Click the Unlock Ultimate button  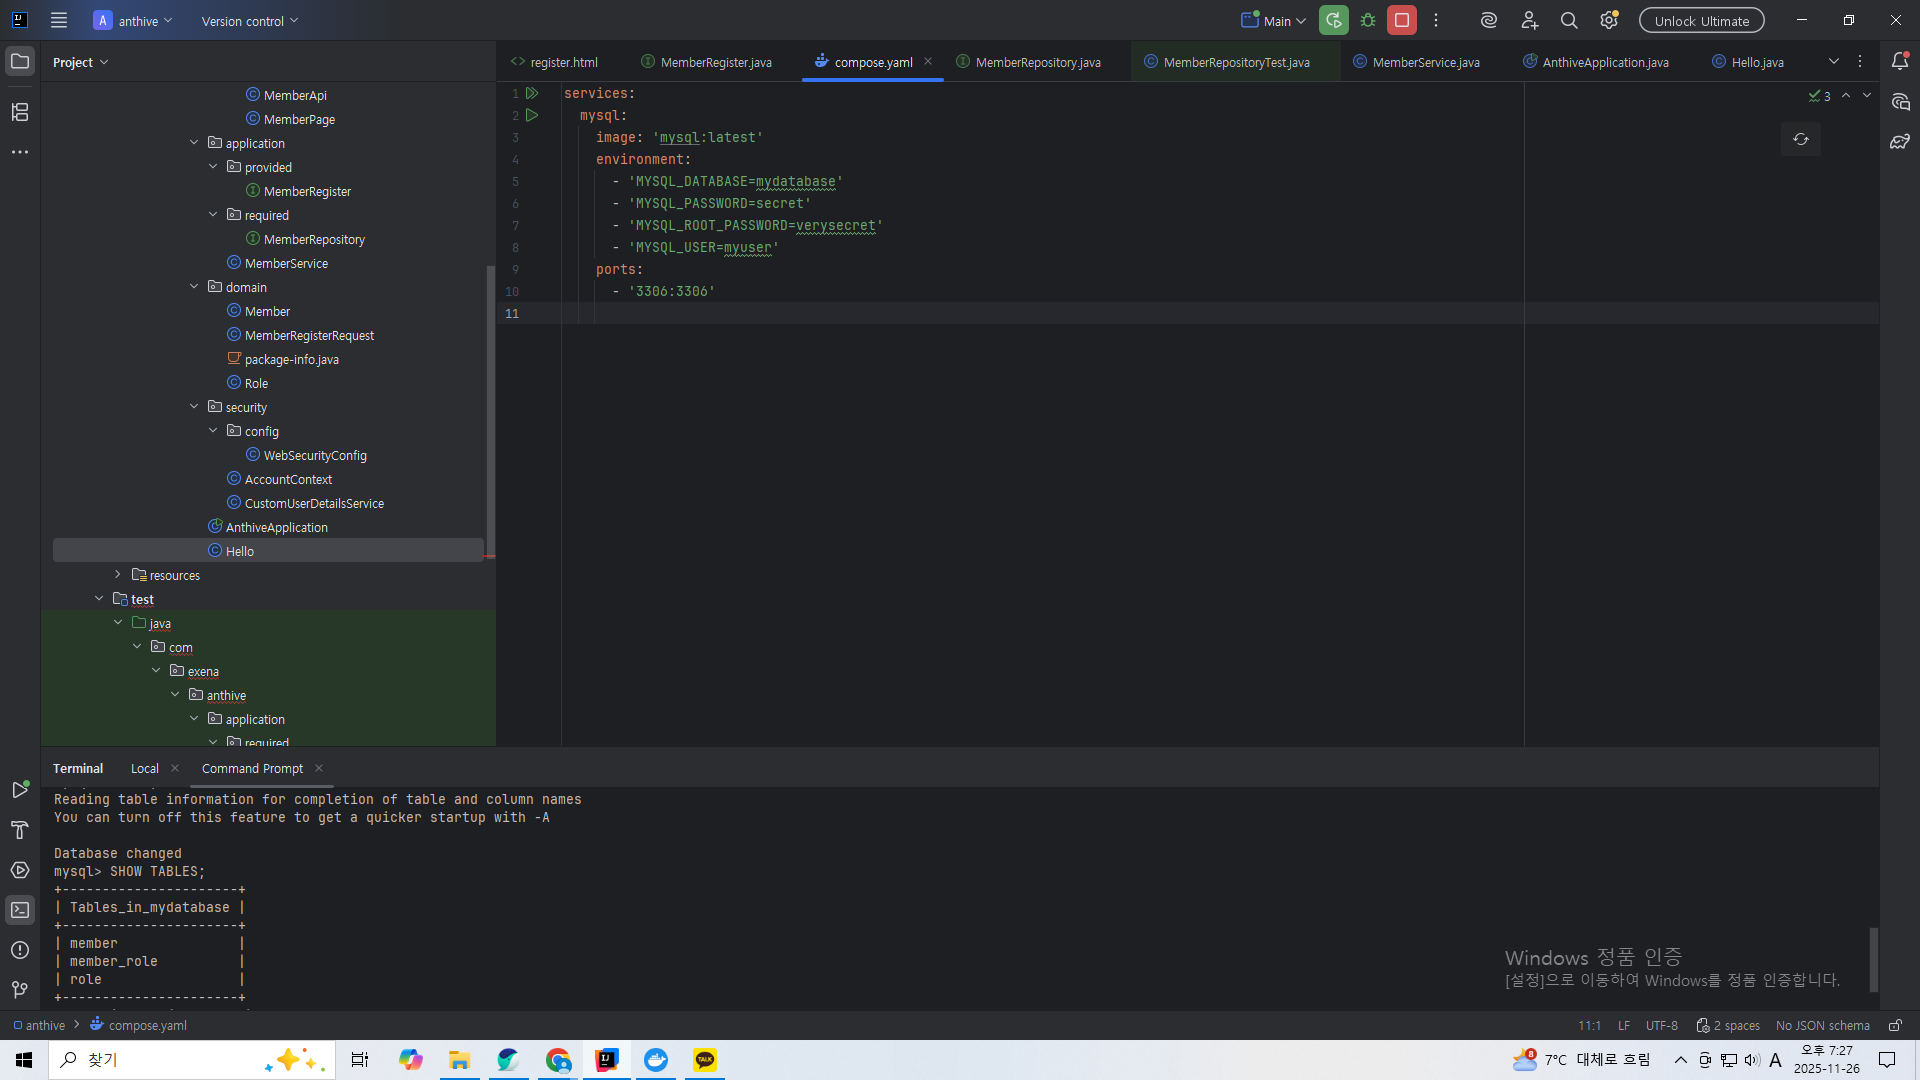coord(1701,20)
